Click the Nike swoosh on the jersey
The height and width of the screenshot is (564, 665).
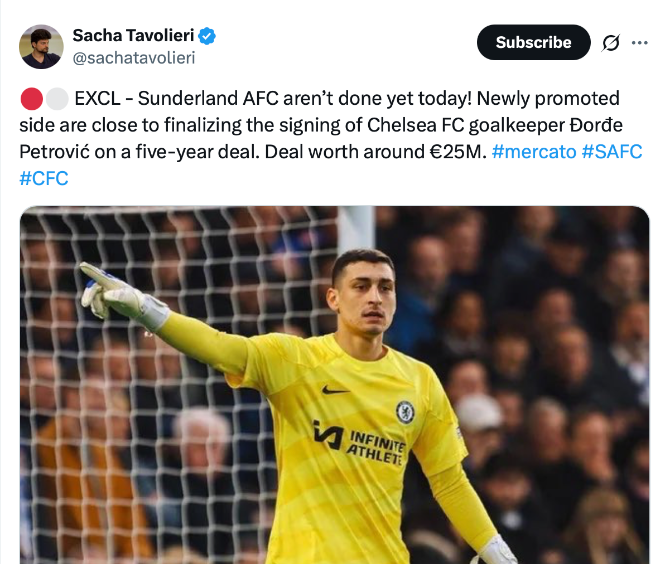337,389
